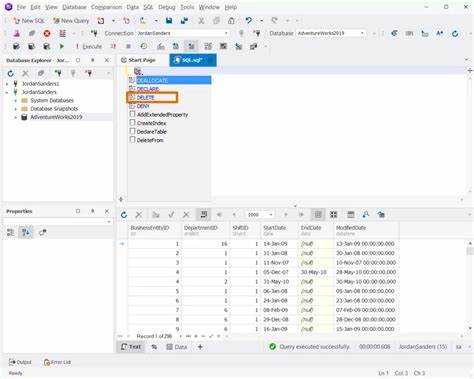Close the Properties panel
This screenshot has width=474, height=379.
coord(107,211)
